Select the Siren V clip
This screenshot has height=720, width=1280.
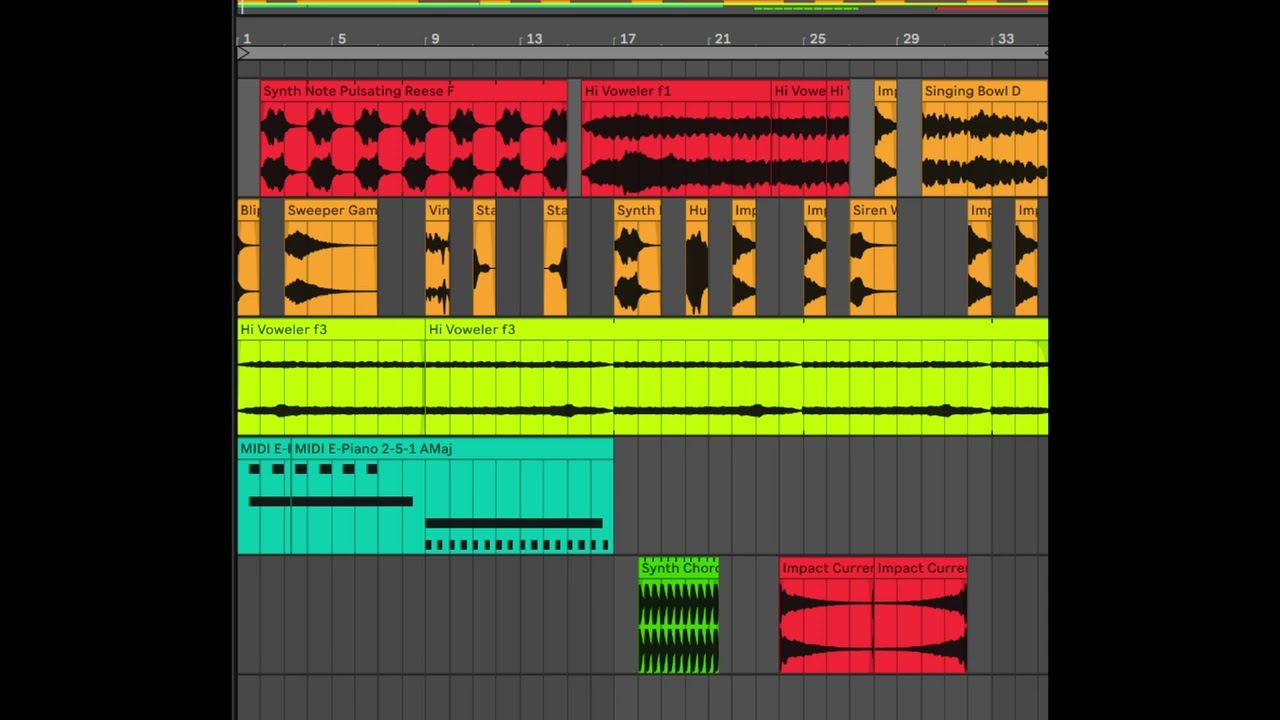point(873,258)
